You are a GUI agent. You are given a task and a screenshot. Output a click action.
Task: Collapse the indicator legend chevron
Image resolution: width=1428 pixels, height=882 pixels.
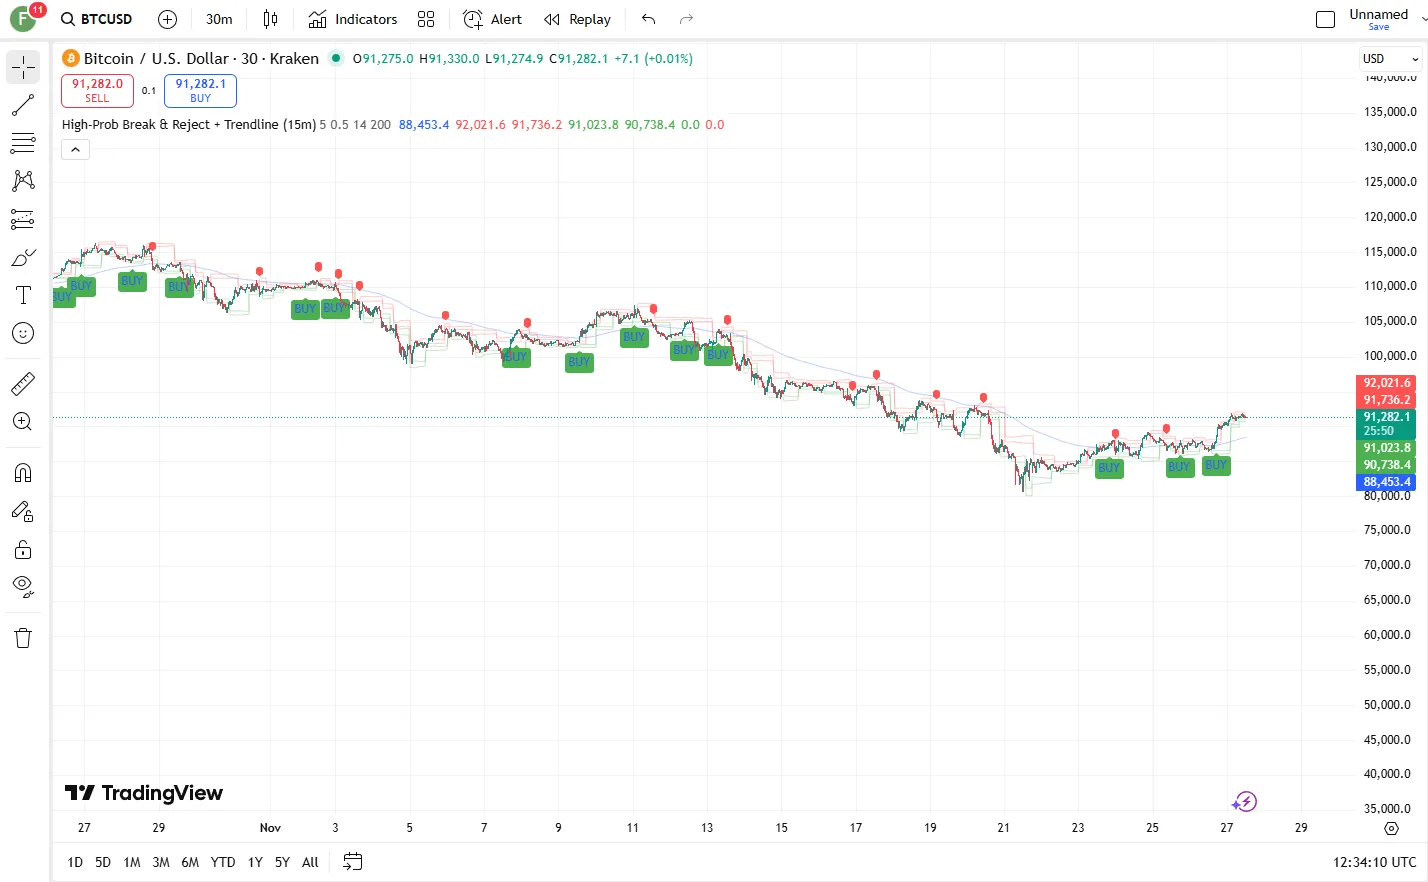[76, 150]
